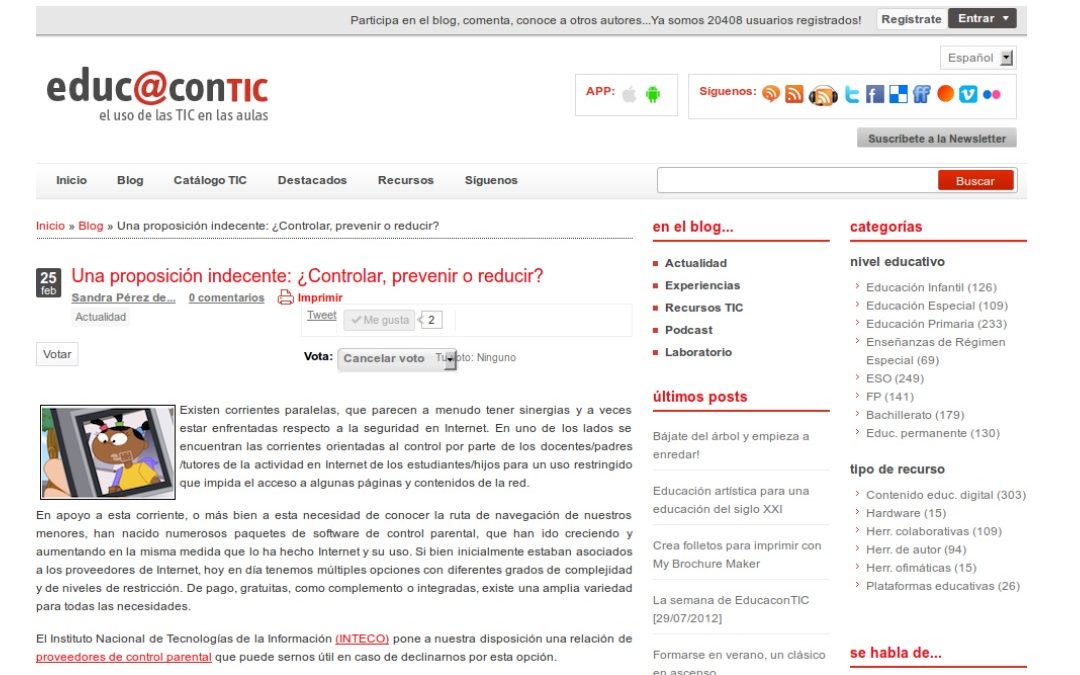
Task: Open the Apple iOS app link
Action: pos(629,94)
